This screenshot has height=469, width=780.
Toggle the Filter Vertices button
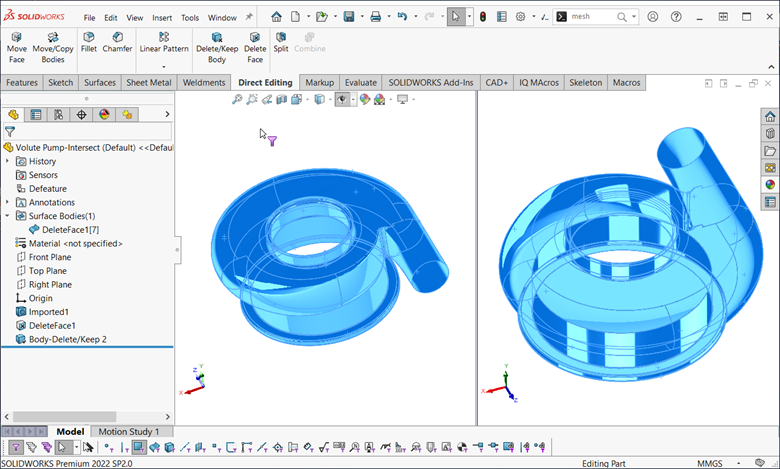108,447
